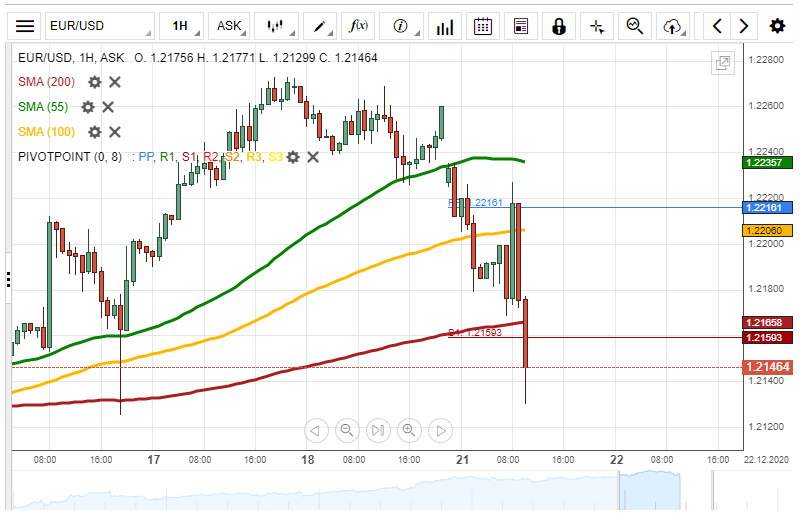800x514 pixels.
Task: Open SMA (55) settings gear
Action: pyautogui.click(x=88, y=107)
